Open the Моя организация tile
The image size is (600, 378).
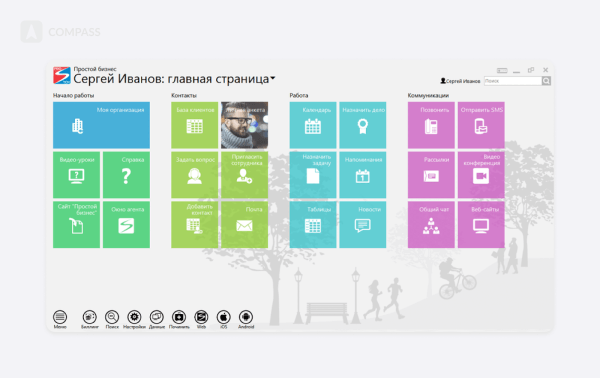[101, 125]
